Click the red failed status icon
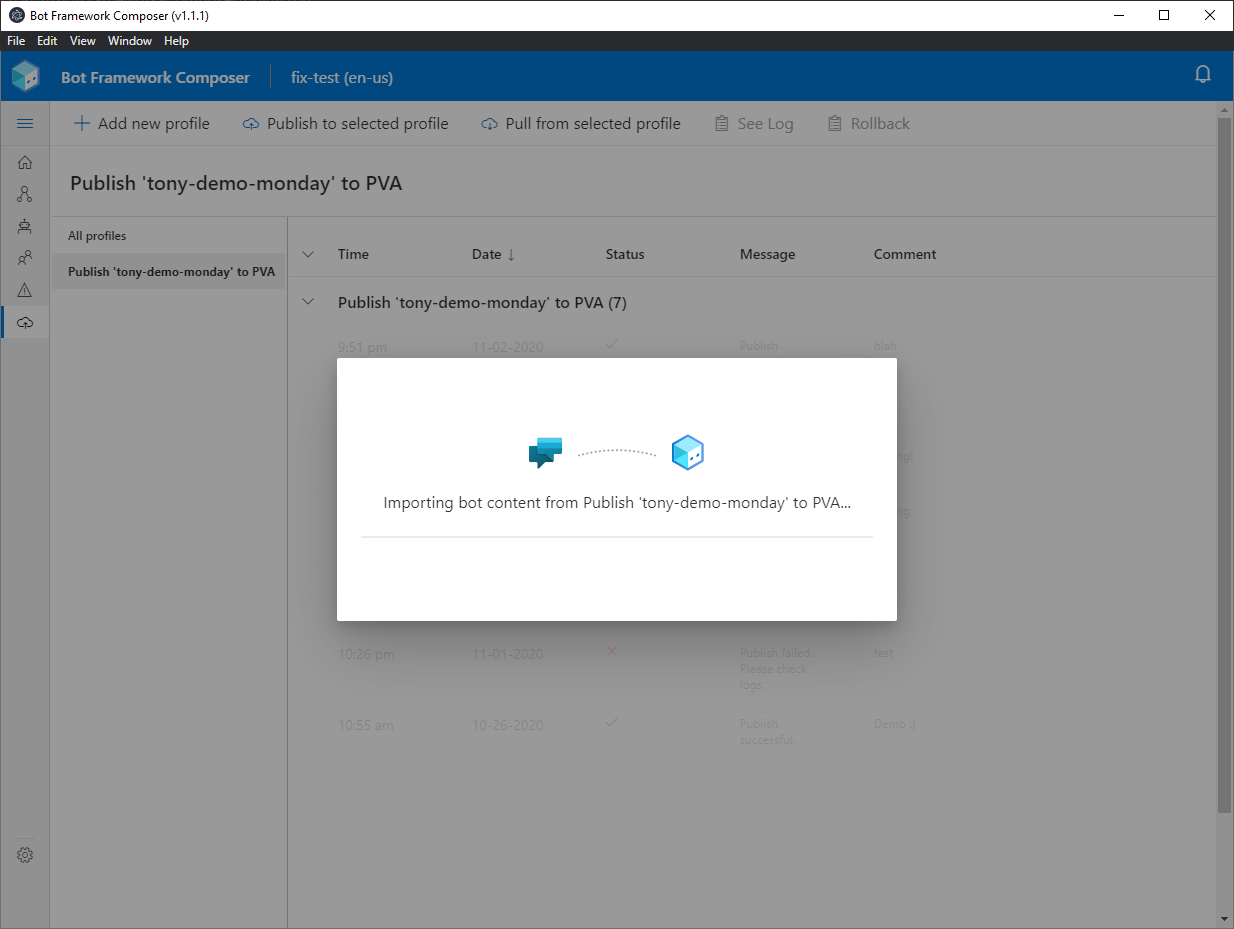The width and height of the screenshot is (1234, 929). coord(612,651)
